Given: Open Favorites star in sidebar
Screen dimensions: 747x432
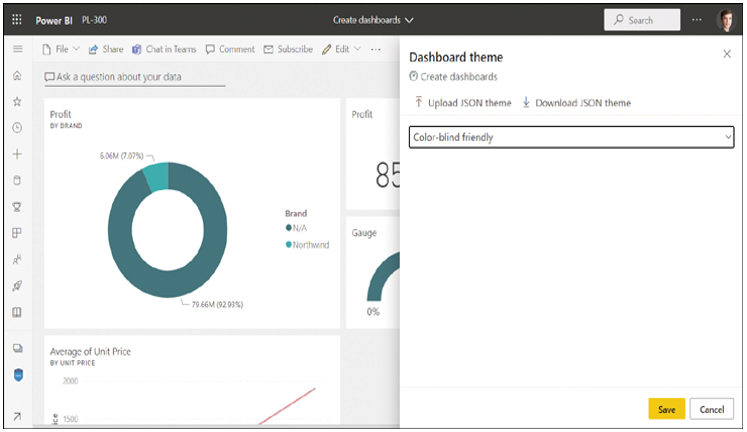Looking at the screenshot, I should pyautogui.click(x=17, y=101).
